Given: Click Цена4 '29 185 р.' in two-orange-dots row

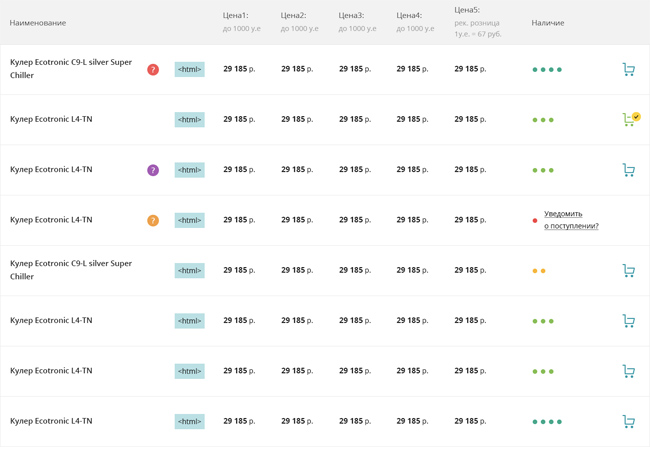Looking at the screenshot, I should tap(412, 270).
